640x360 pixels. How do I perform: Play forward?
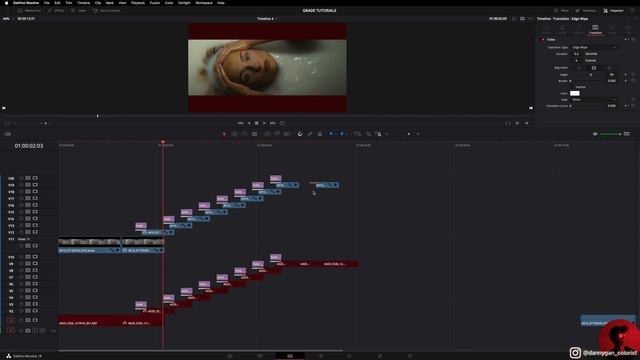264,123
